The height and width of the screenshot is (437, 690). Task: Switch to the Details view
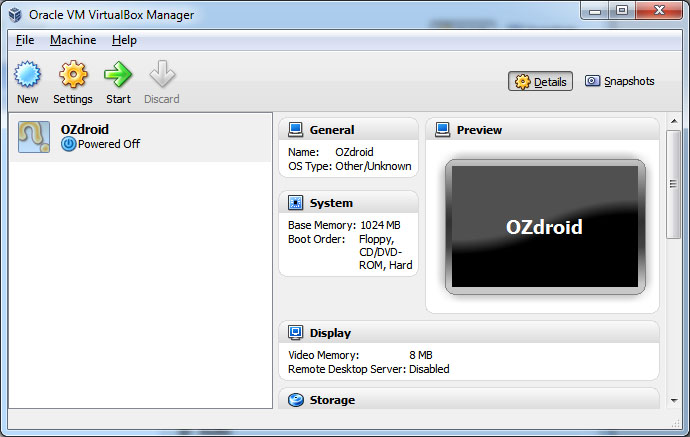click(540, 81)
